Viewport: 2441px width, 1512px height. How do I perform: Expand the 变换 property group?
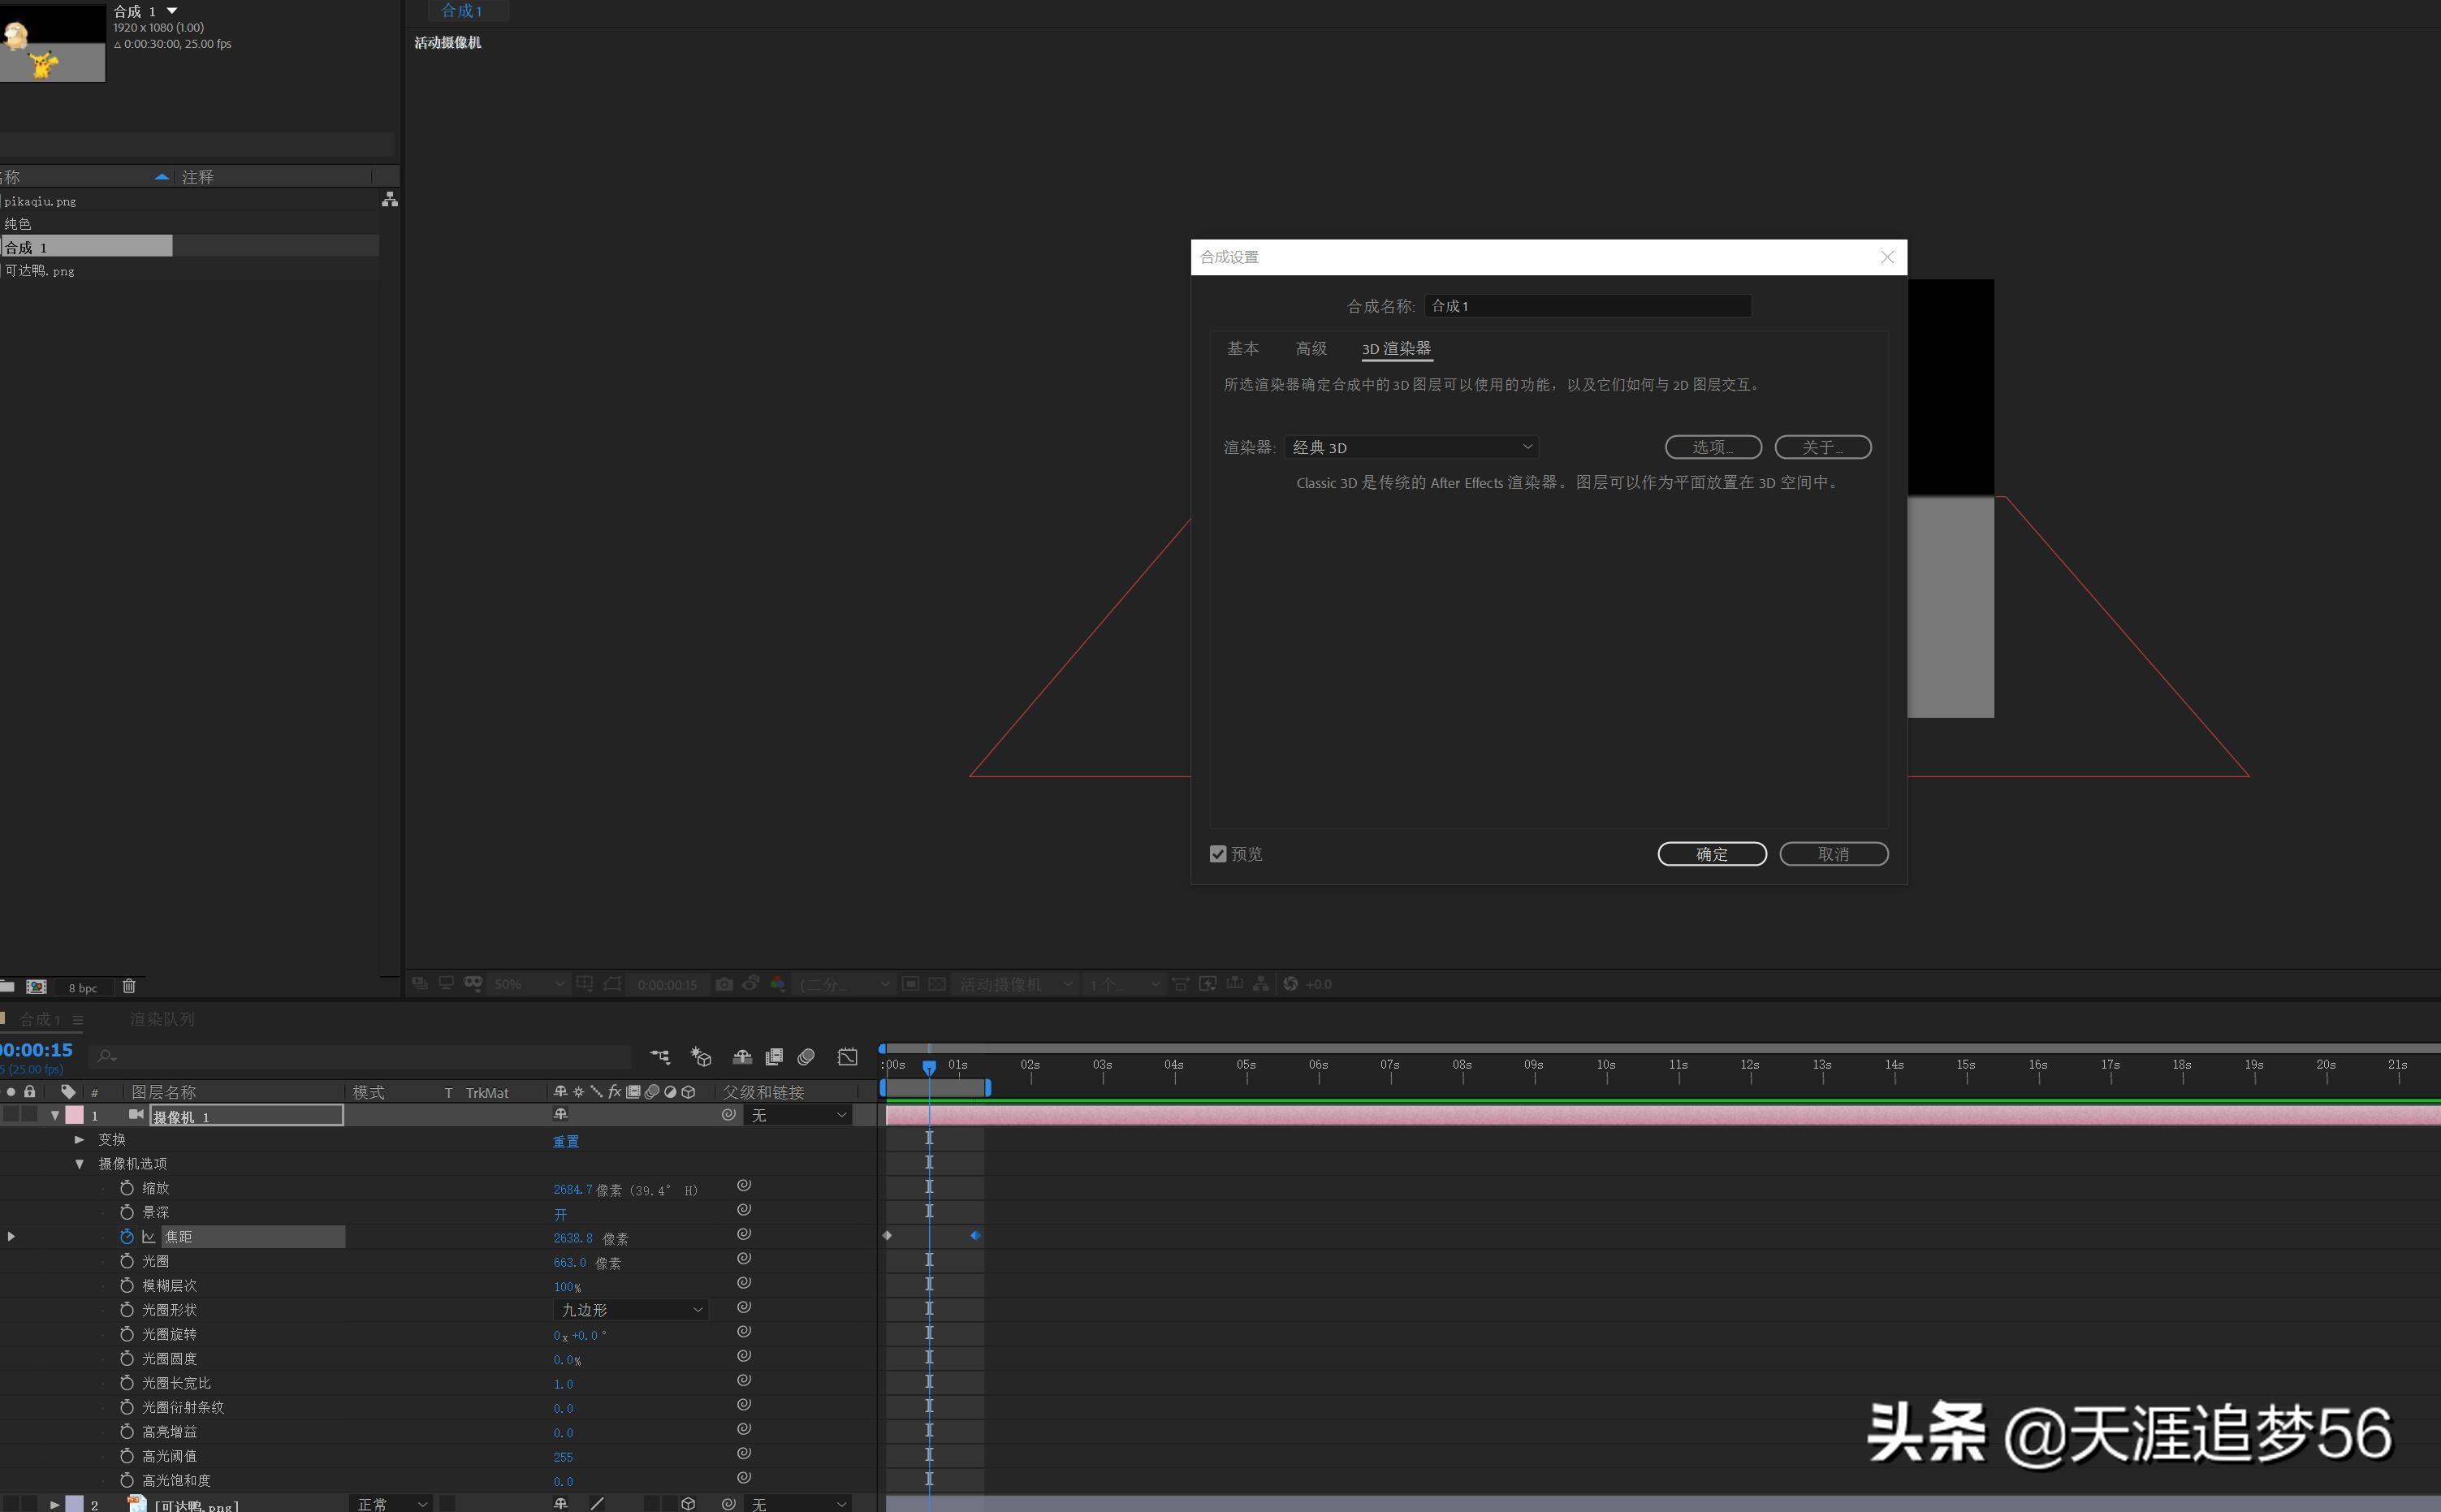pos(80,1140)
